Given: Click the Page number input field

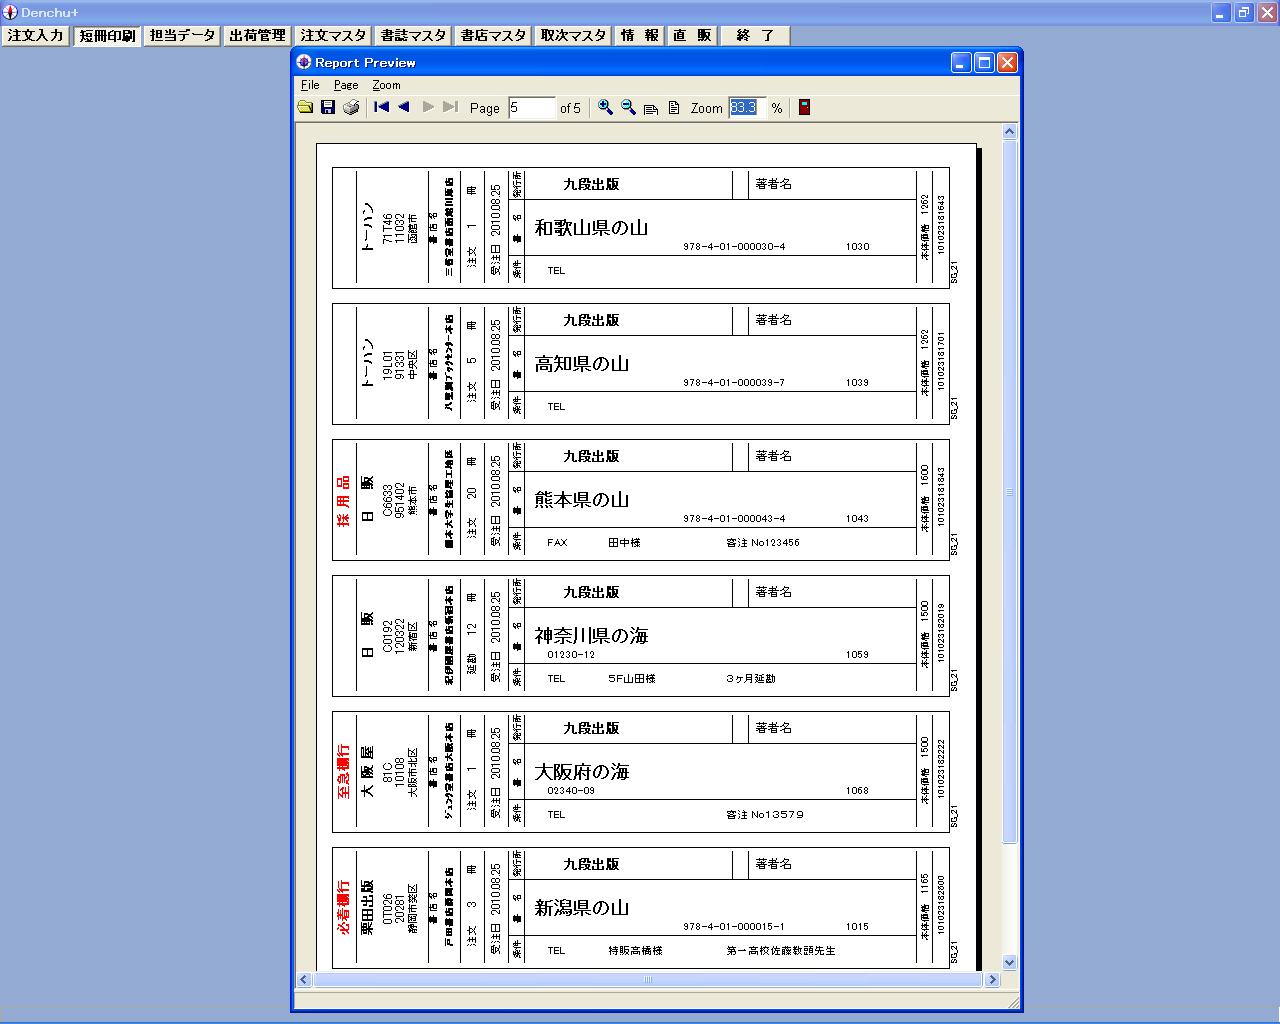Looking at the screenshot, I should [x=531, y=108].
